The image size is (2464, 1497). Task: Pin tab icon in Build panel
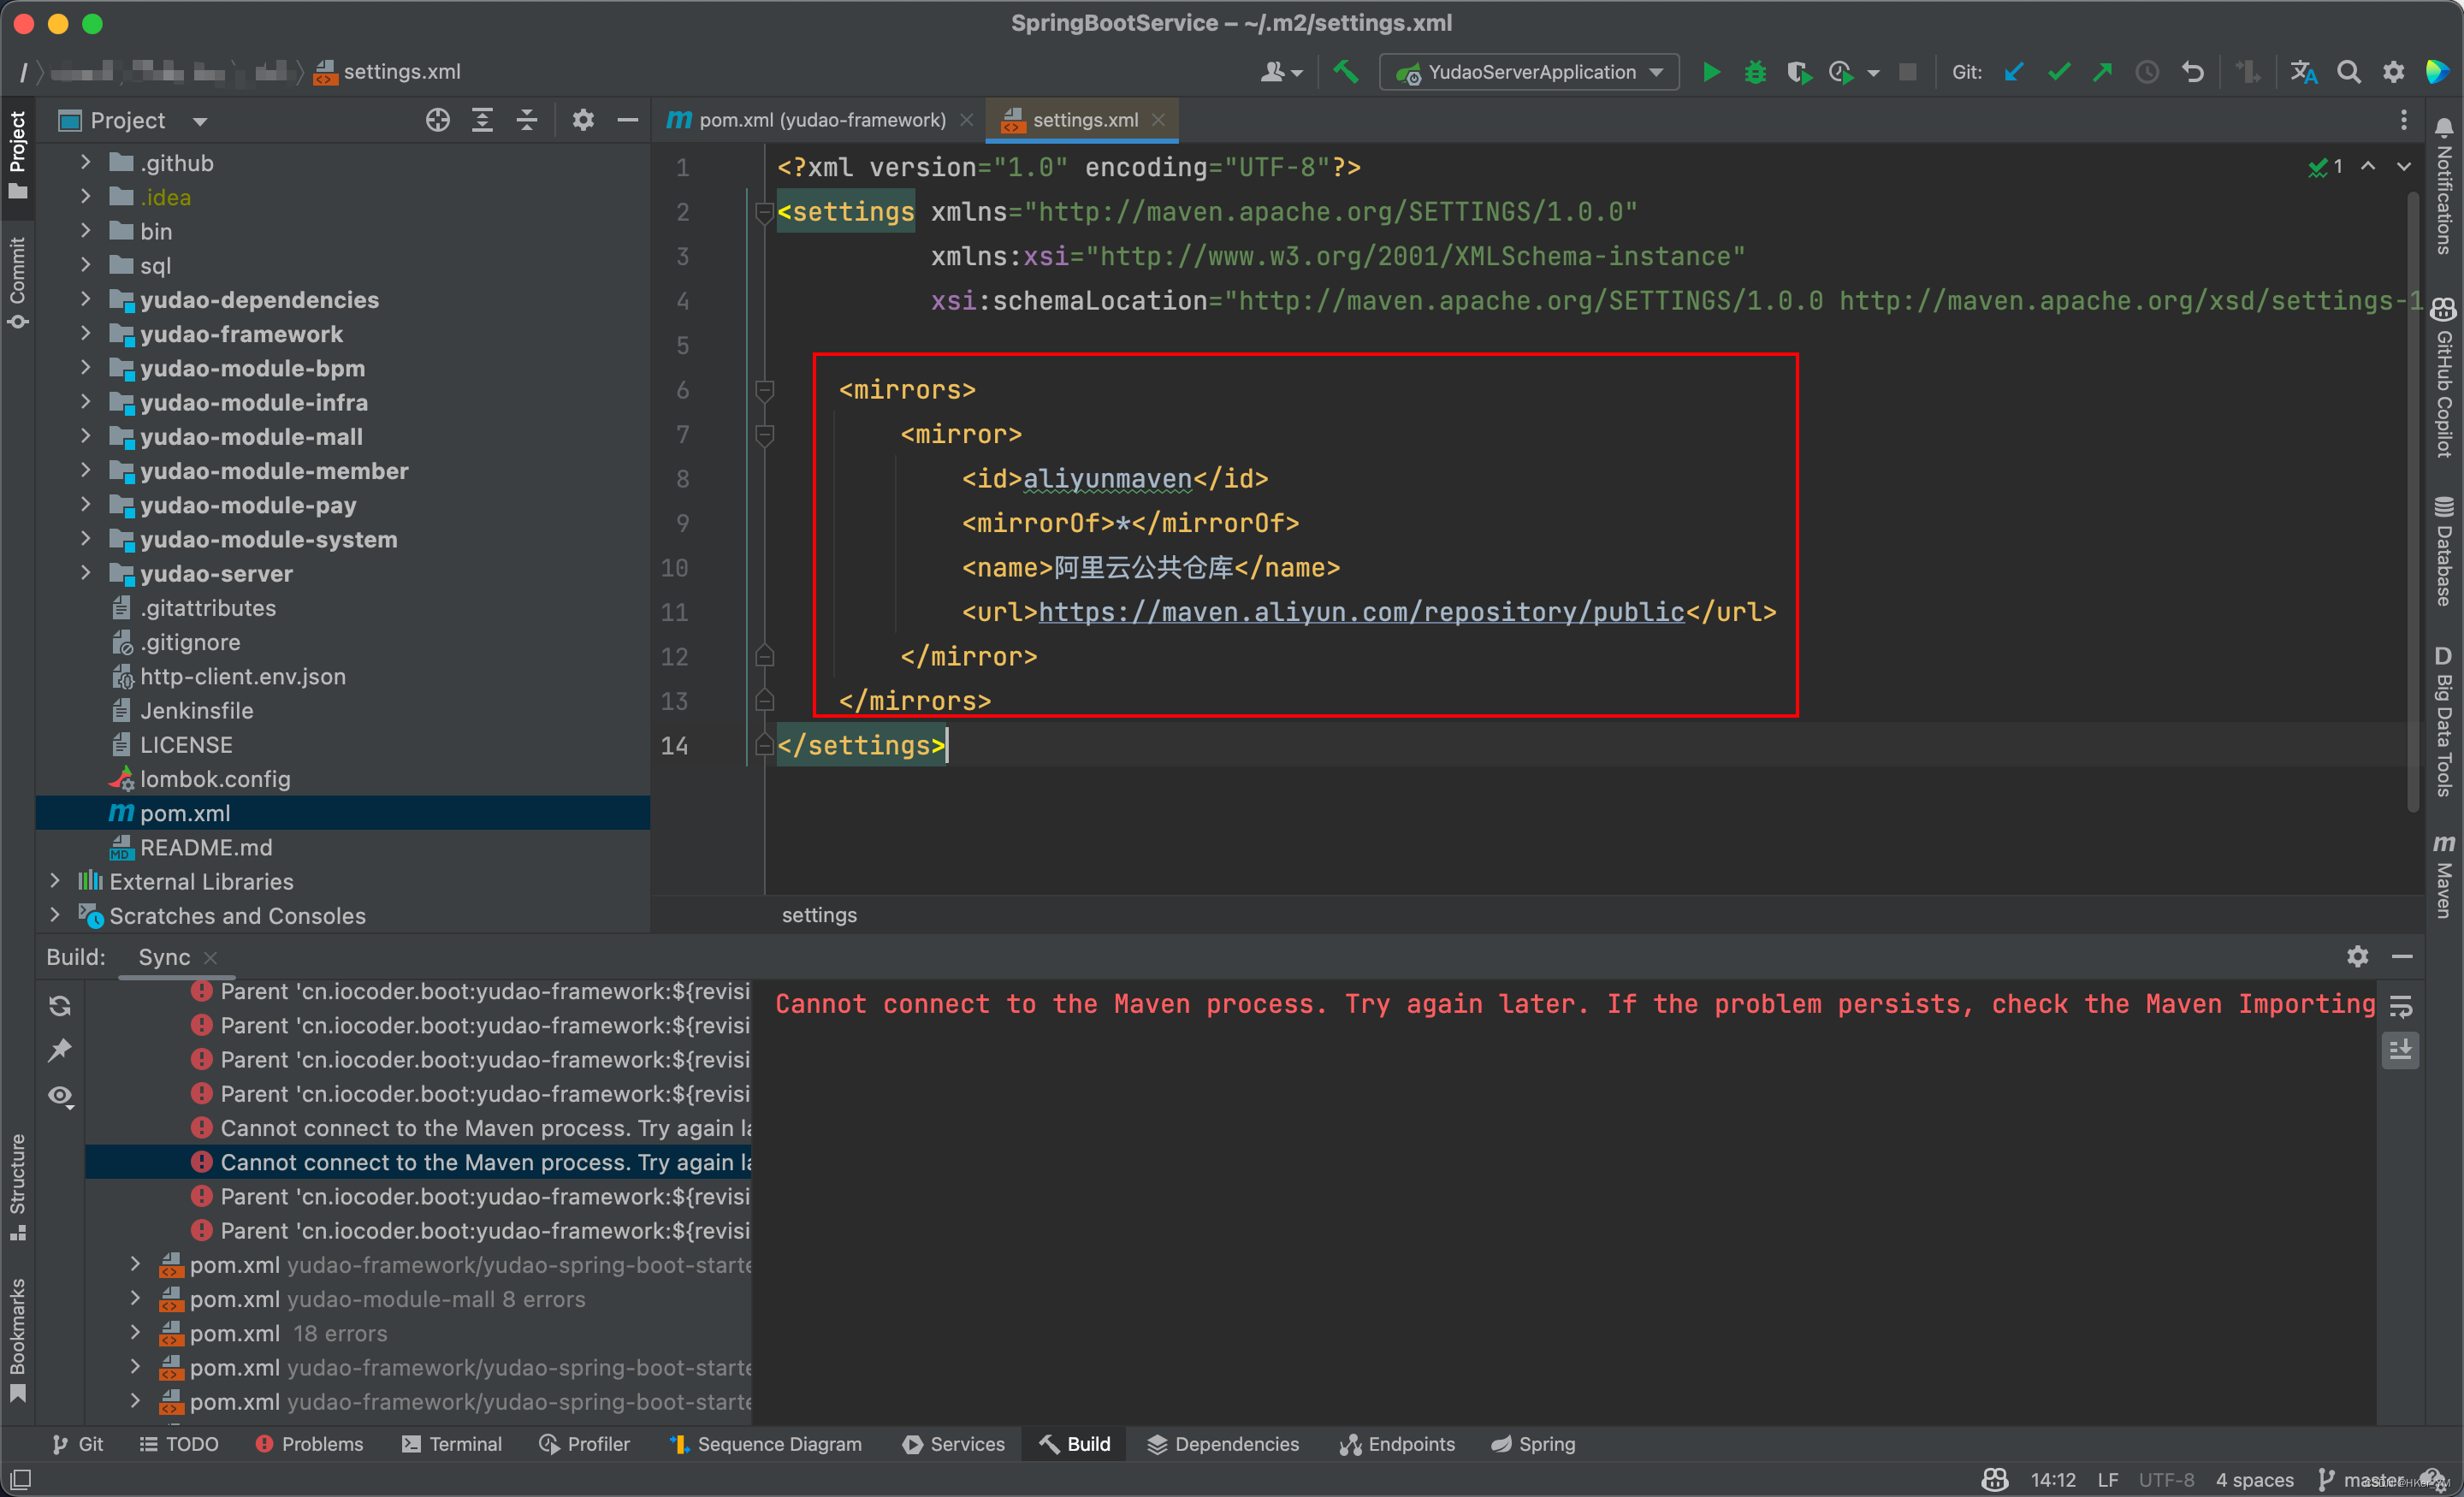click(60, 1050)
